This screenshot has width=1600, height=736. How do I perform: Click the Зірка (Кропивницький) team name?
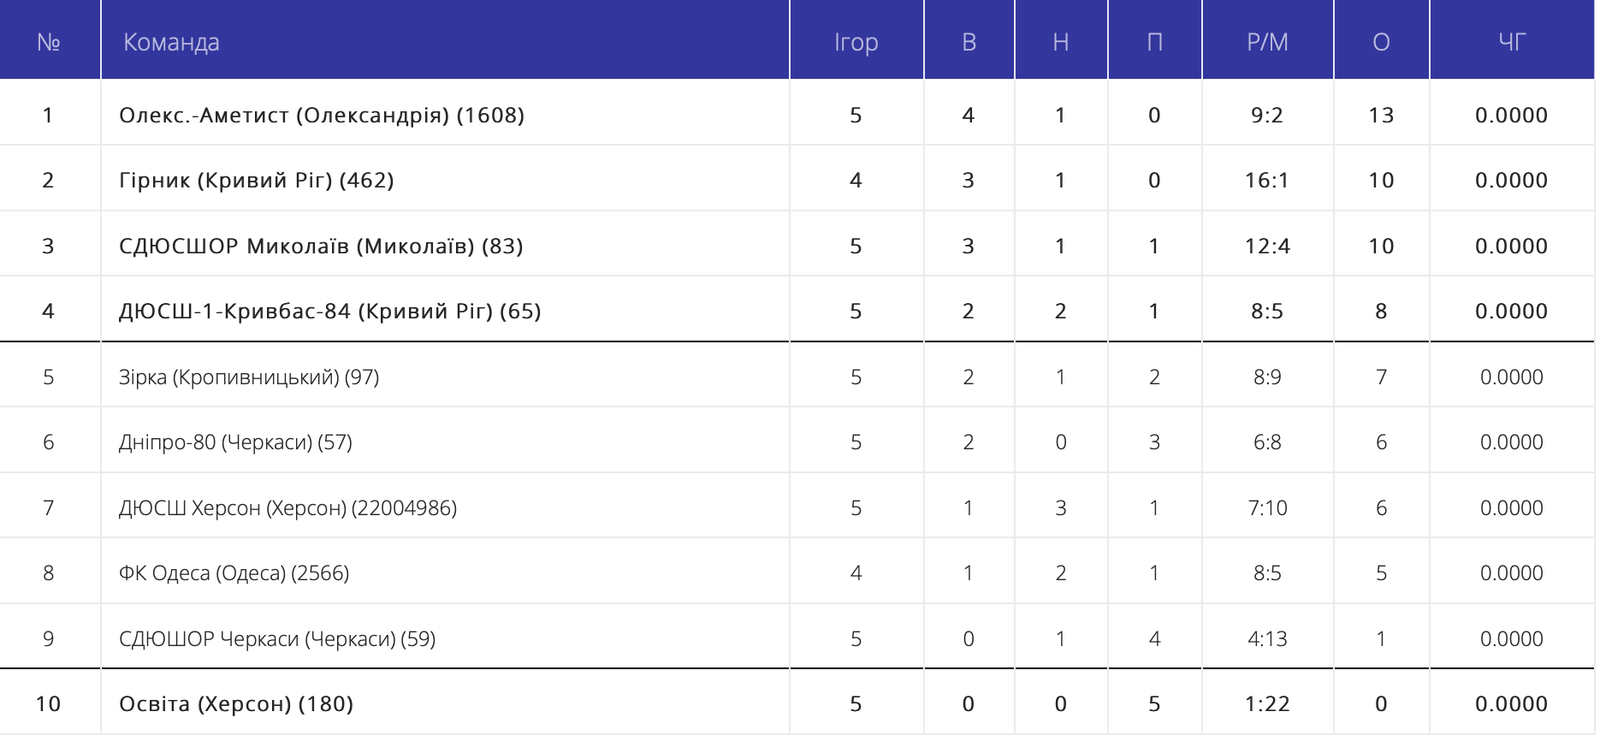[x=248, y=377]
